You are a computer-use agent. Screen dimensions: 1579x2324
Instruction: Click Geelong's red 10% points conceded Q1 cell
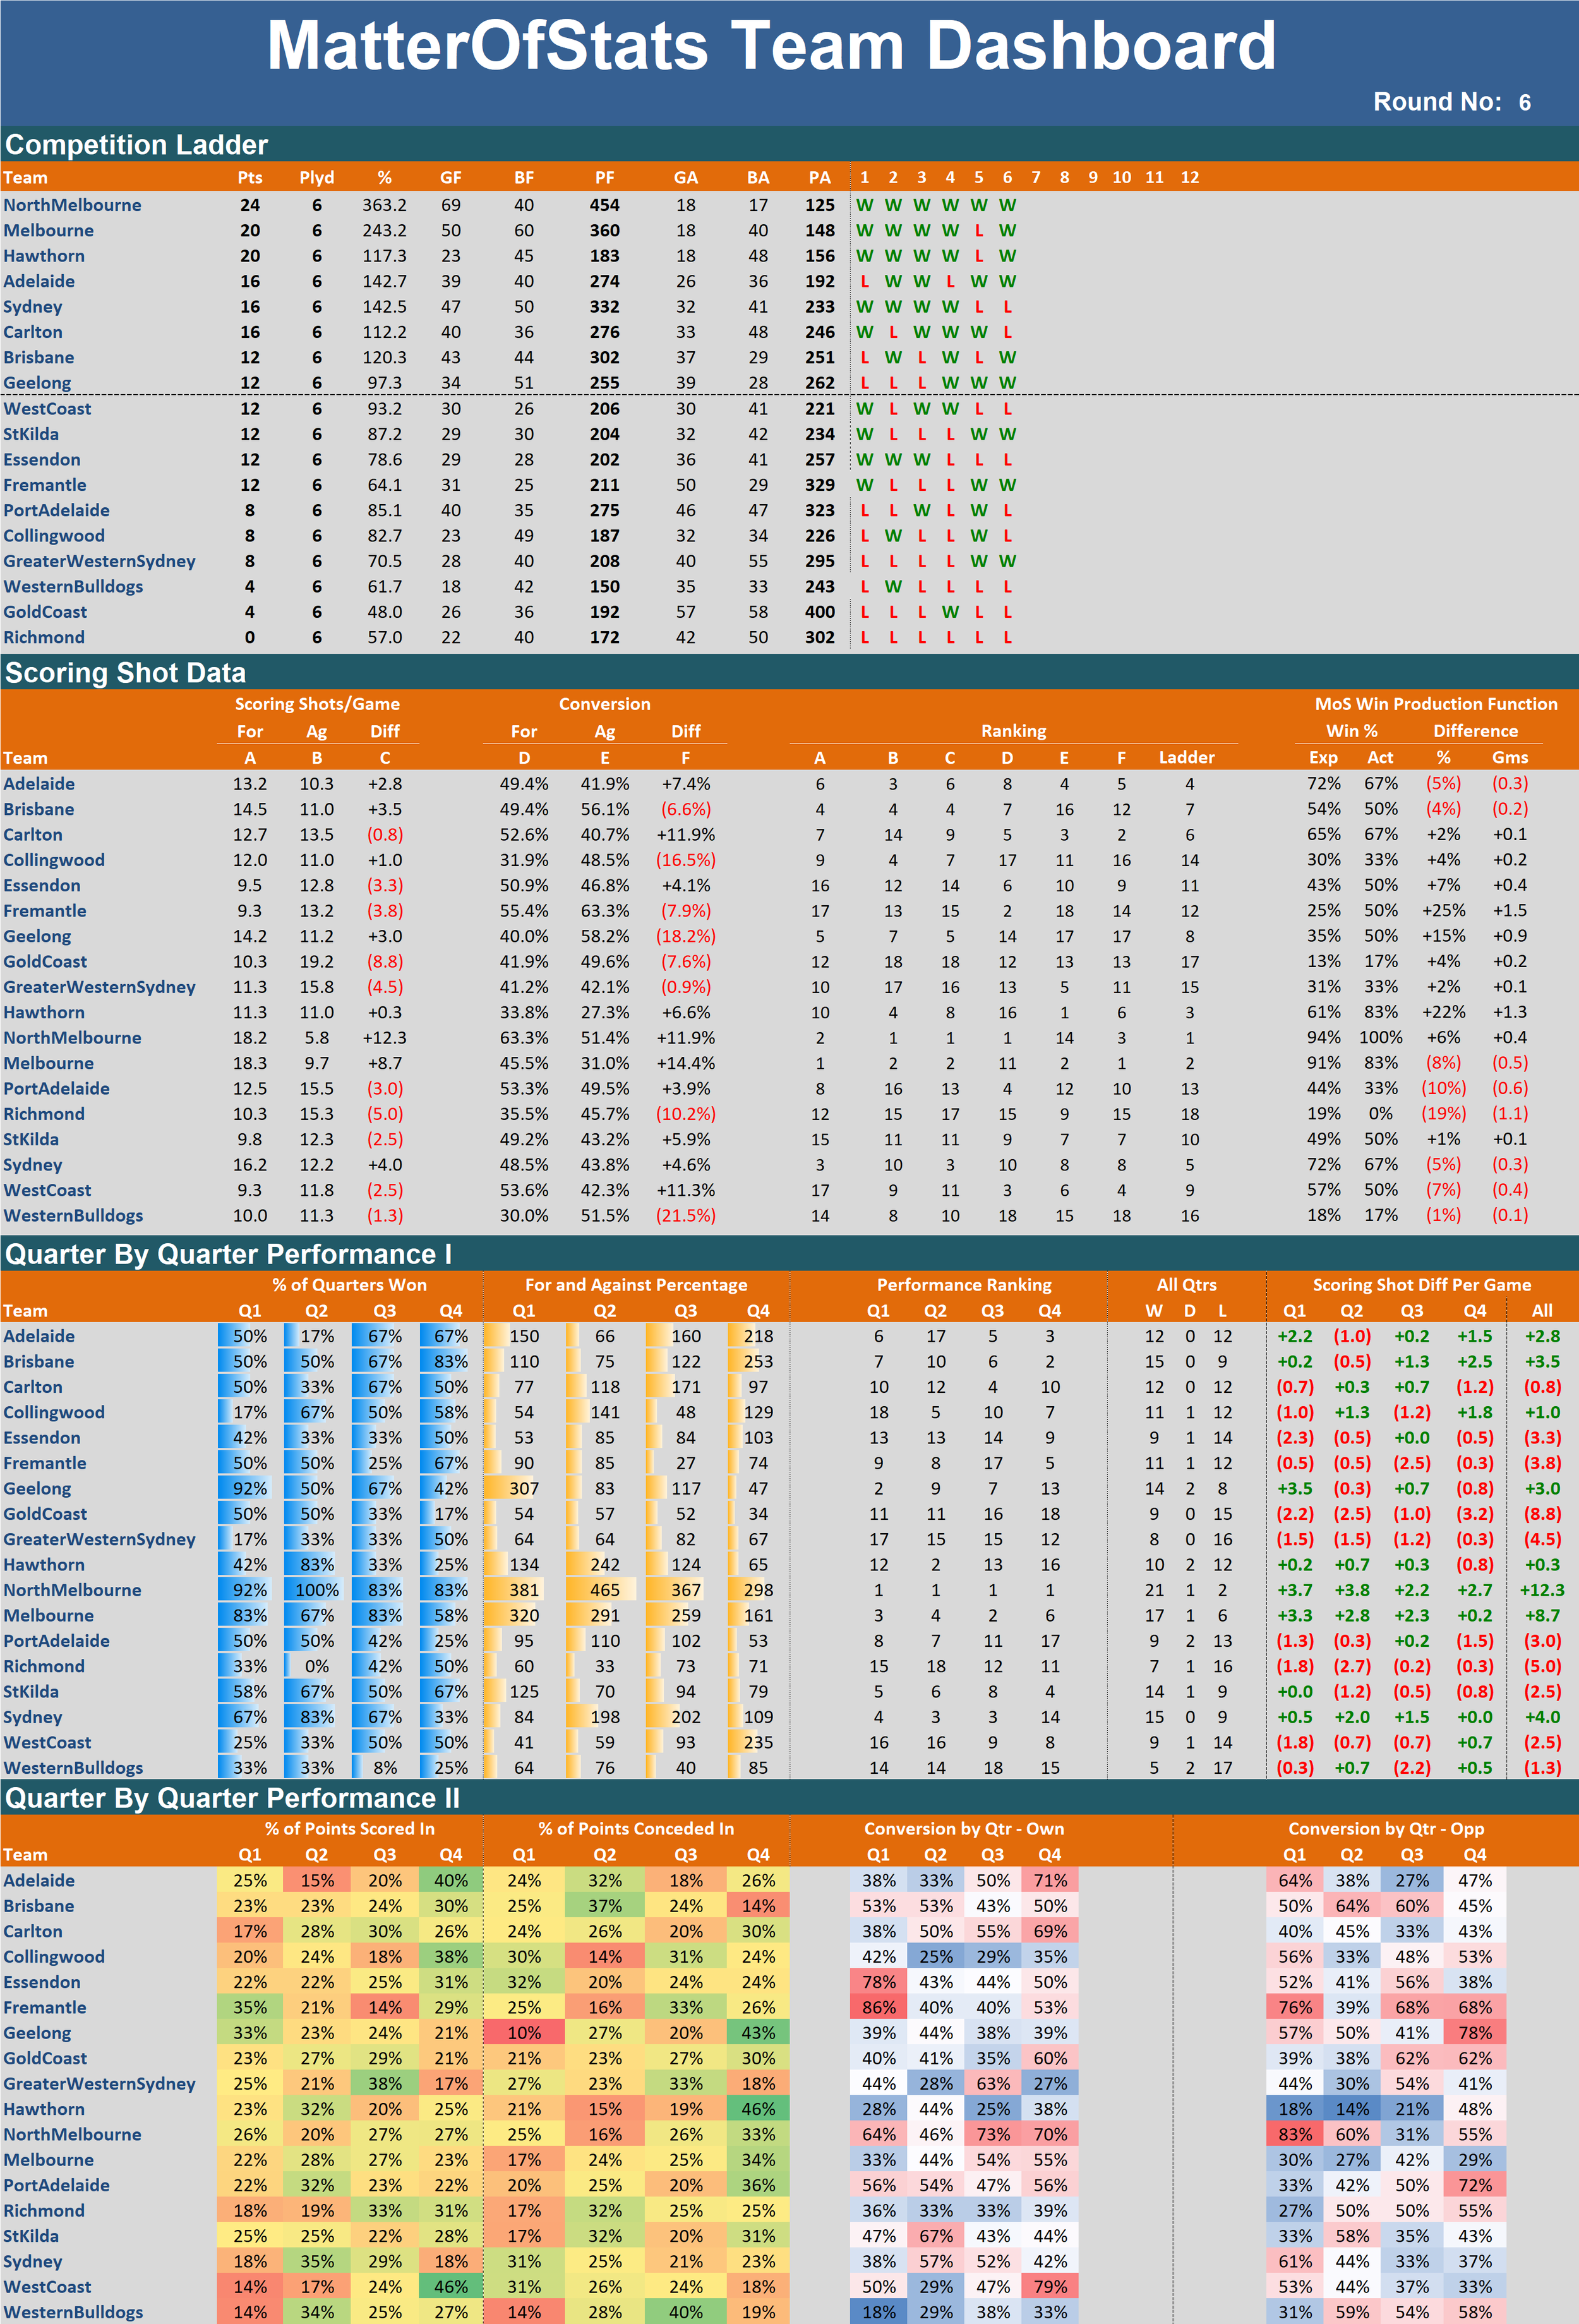coord(523,2032)
